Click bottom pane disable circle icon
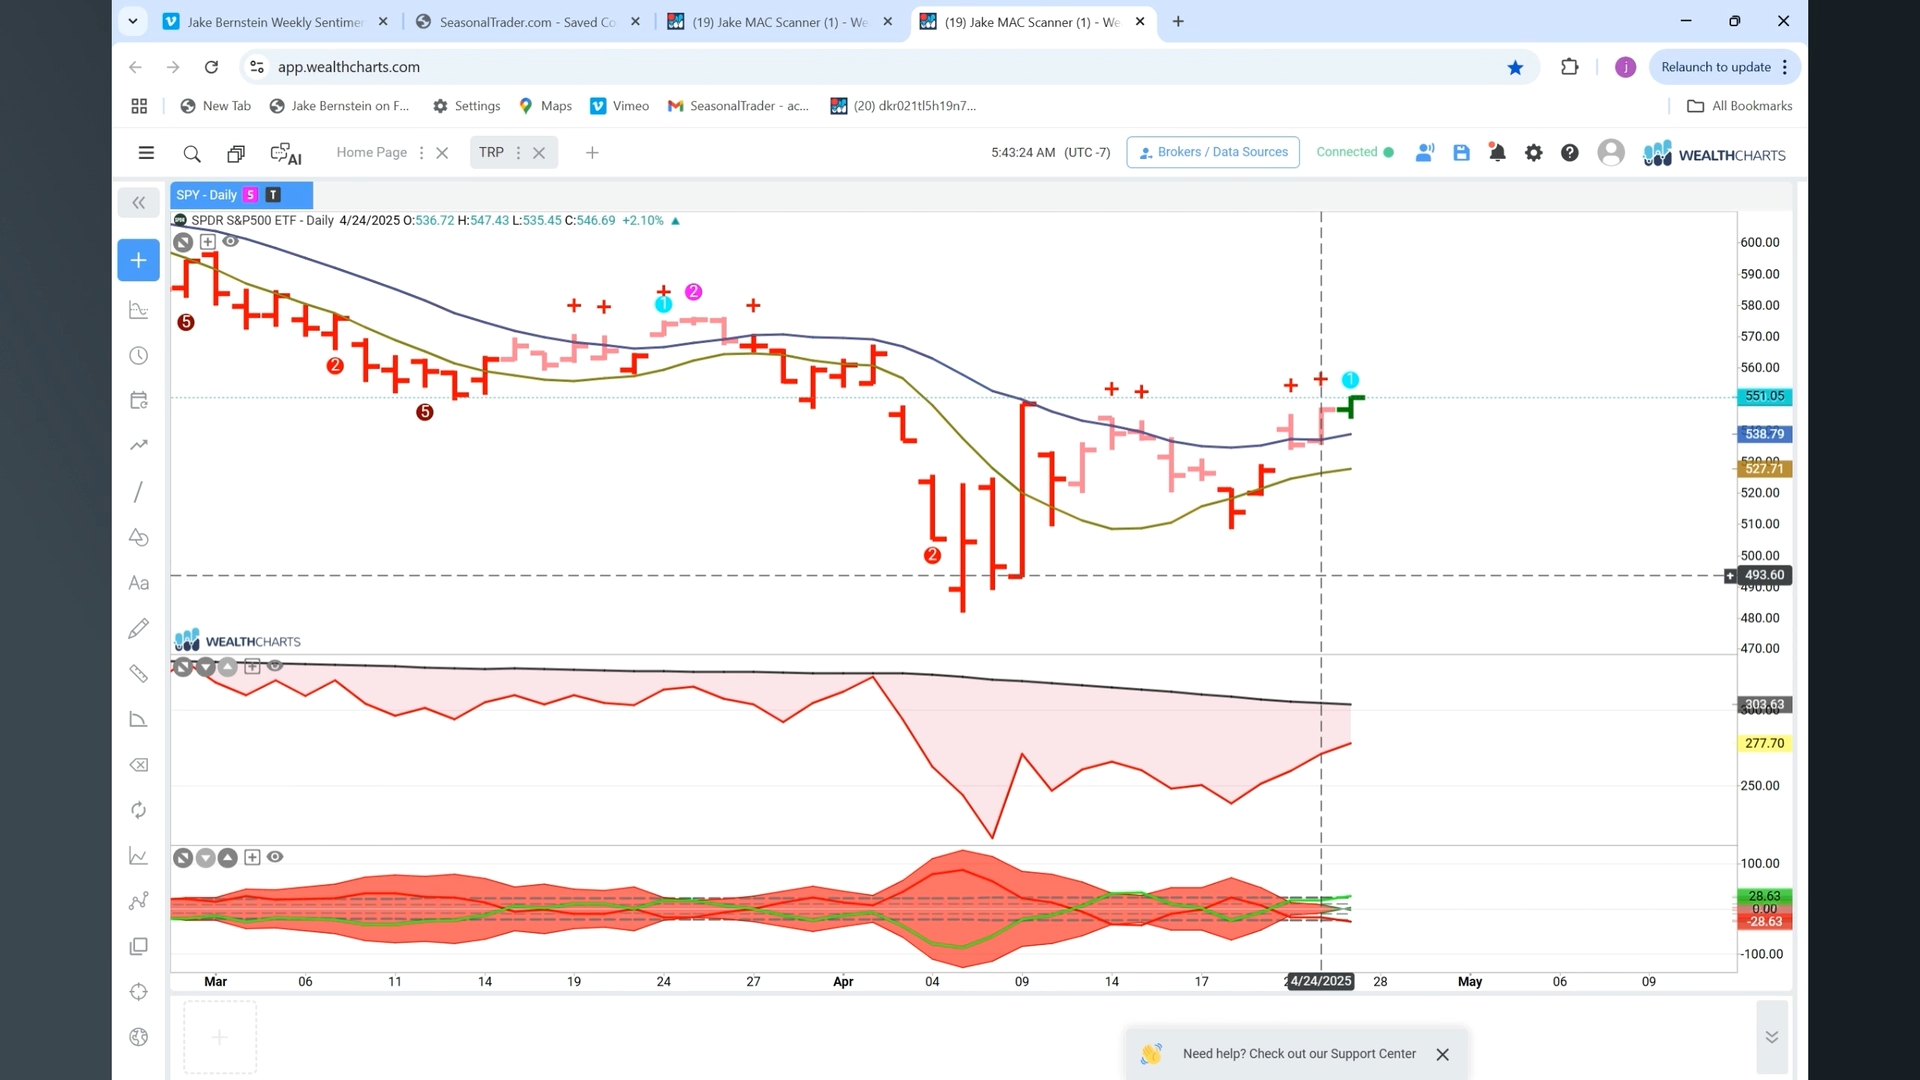The width and height of the screenshot is (1920, 1080). tap(183, 858)
